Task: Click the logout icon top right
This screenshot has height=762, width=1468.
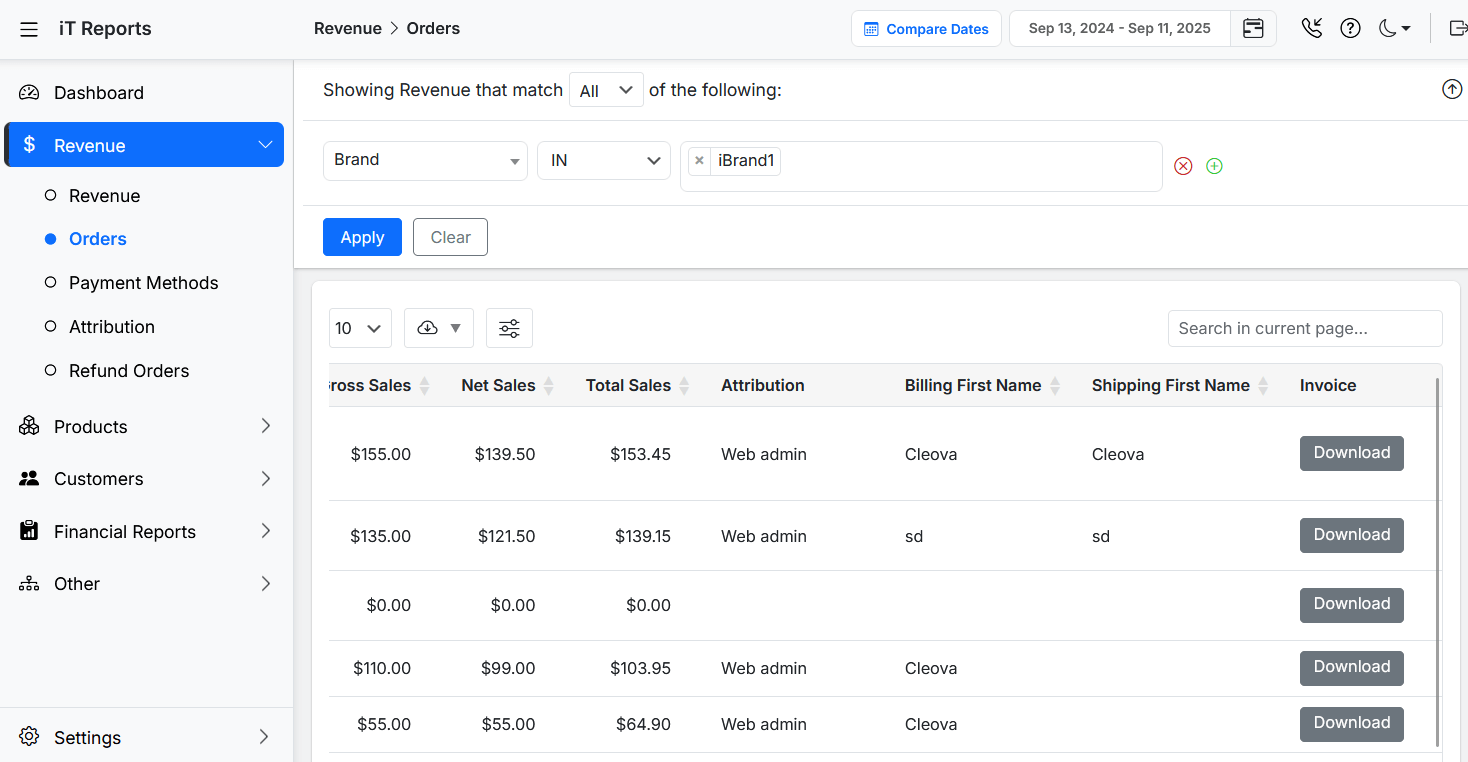Action: (1459, 28)
